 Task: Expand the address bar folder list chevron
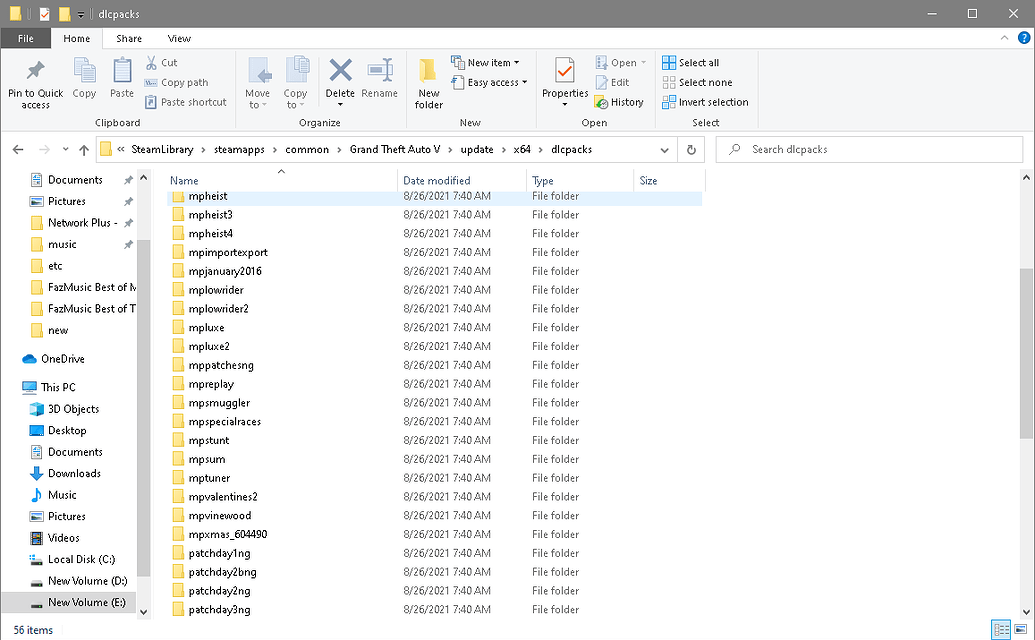click(x=664, y=150)
